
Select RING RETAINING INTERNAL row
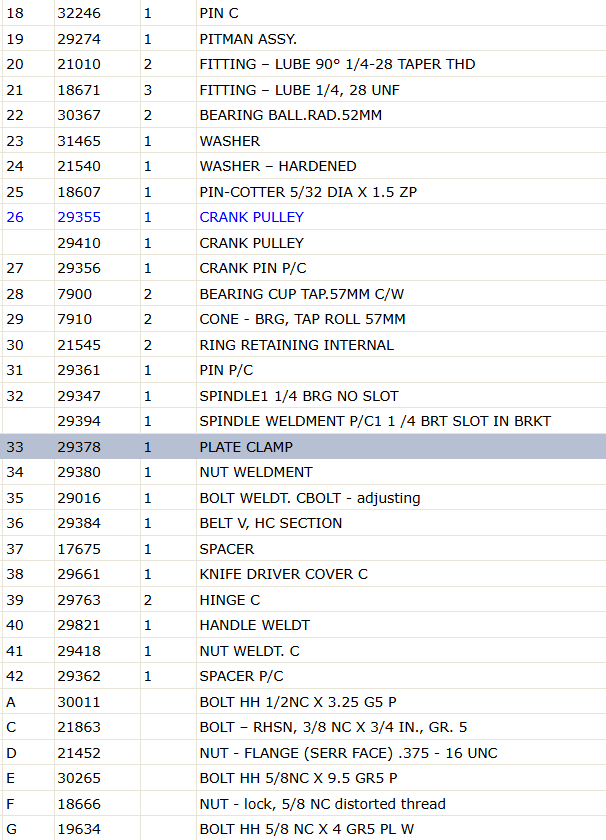point(303,344)
